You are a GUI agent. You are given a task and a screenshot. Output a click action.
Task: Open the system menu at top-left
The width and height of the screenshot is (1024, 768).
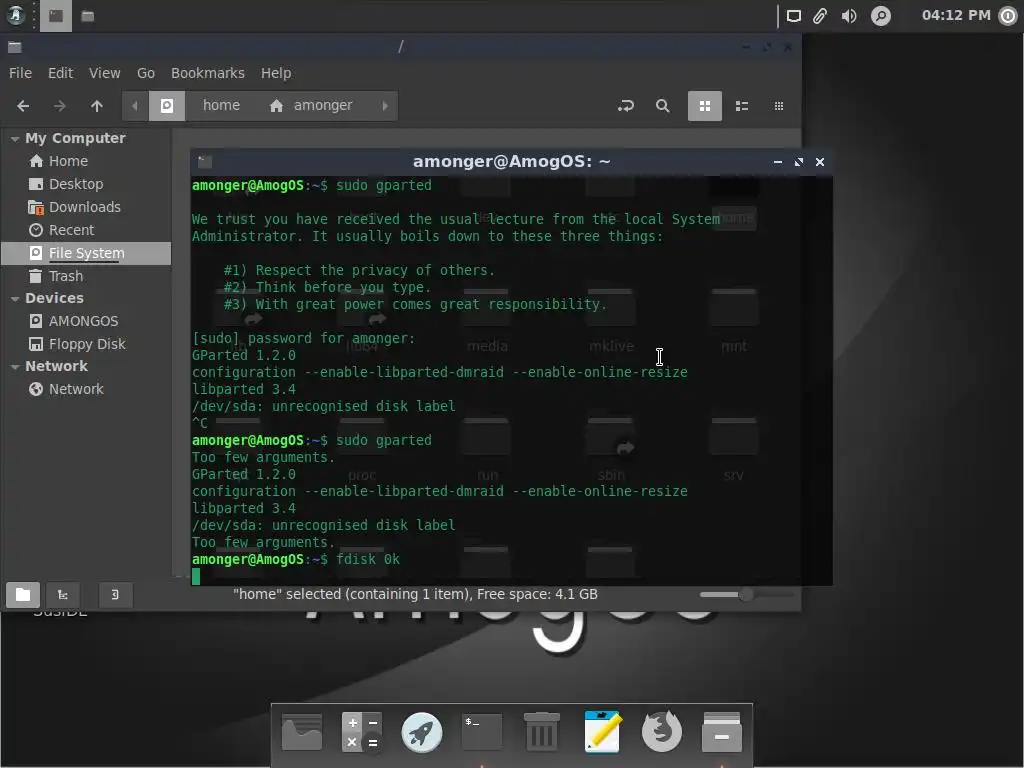15,16
